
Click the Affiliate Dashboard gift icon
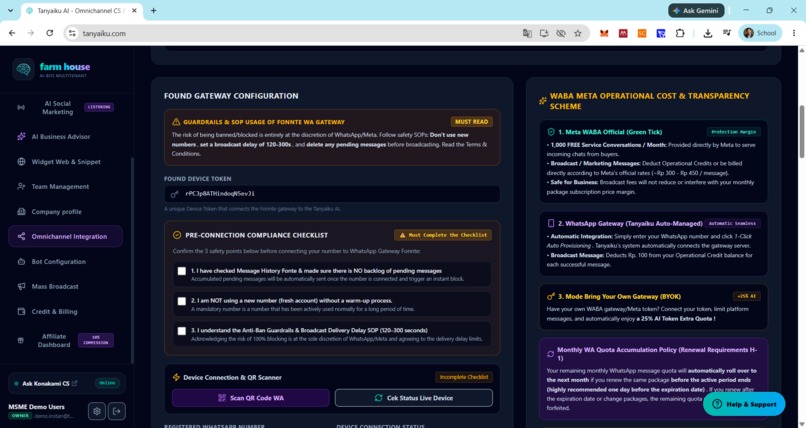click(x=21, y=340)
